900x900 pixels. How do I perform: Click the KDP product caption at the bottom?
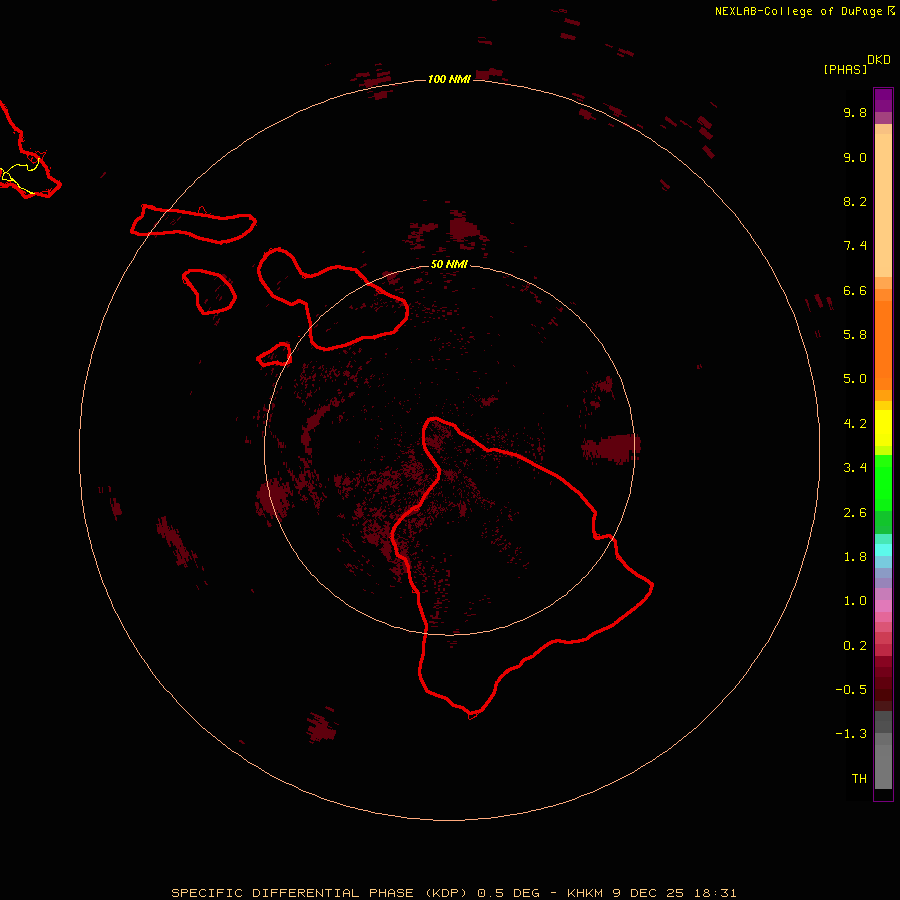point(453,893)
